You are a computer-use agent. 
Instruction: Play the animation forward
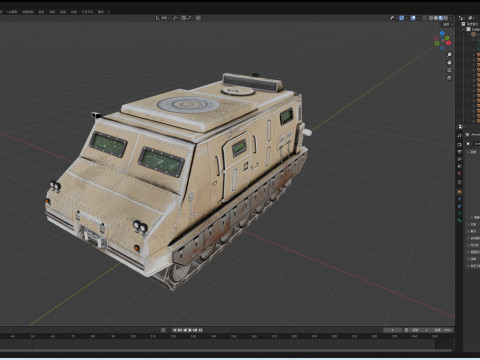(x=190, y=330)
